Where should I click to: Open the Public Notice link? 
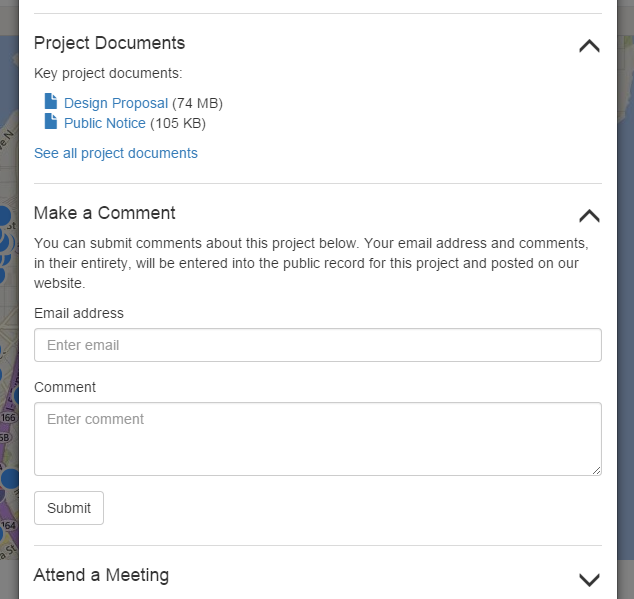[x=104, y=123]
